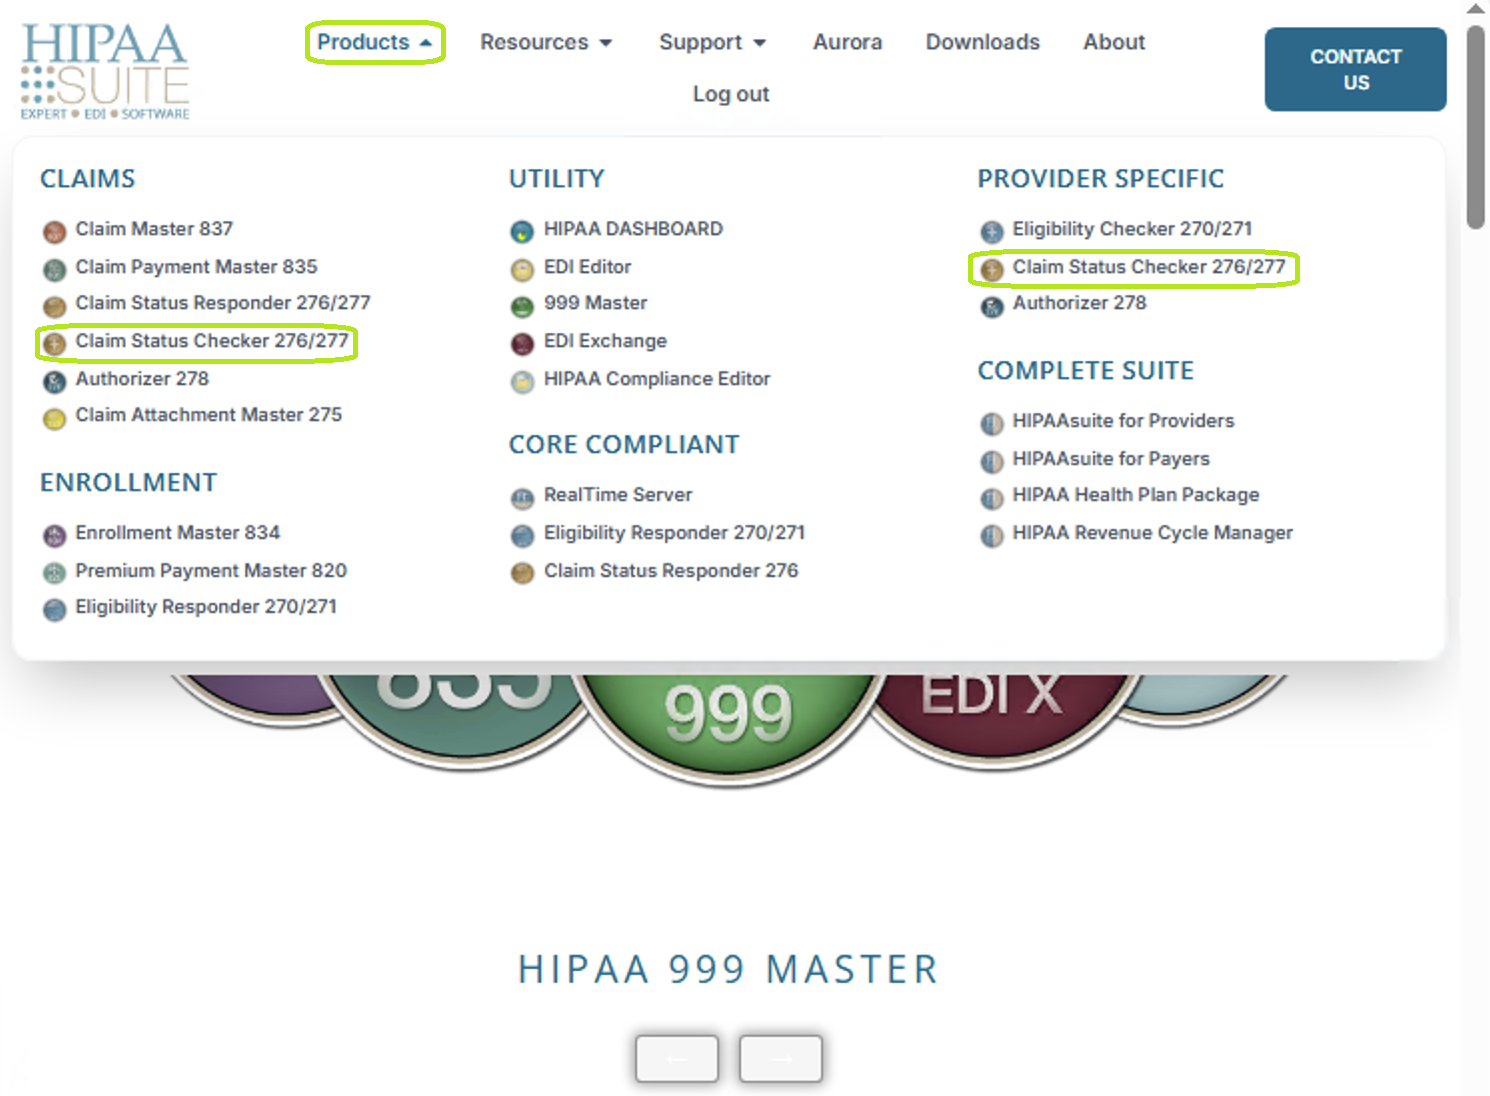Go to the Downloads page

coord(982,42)
